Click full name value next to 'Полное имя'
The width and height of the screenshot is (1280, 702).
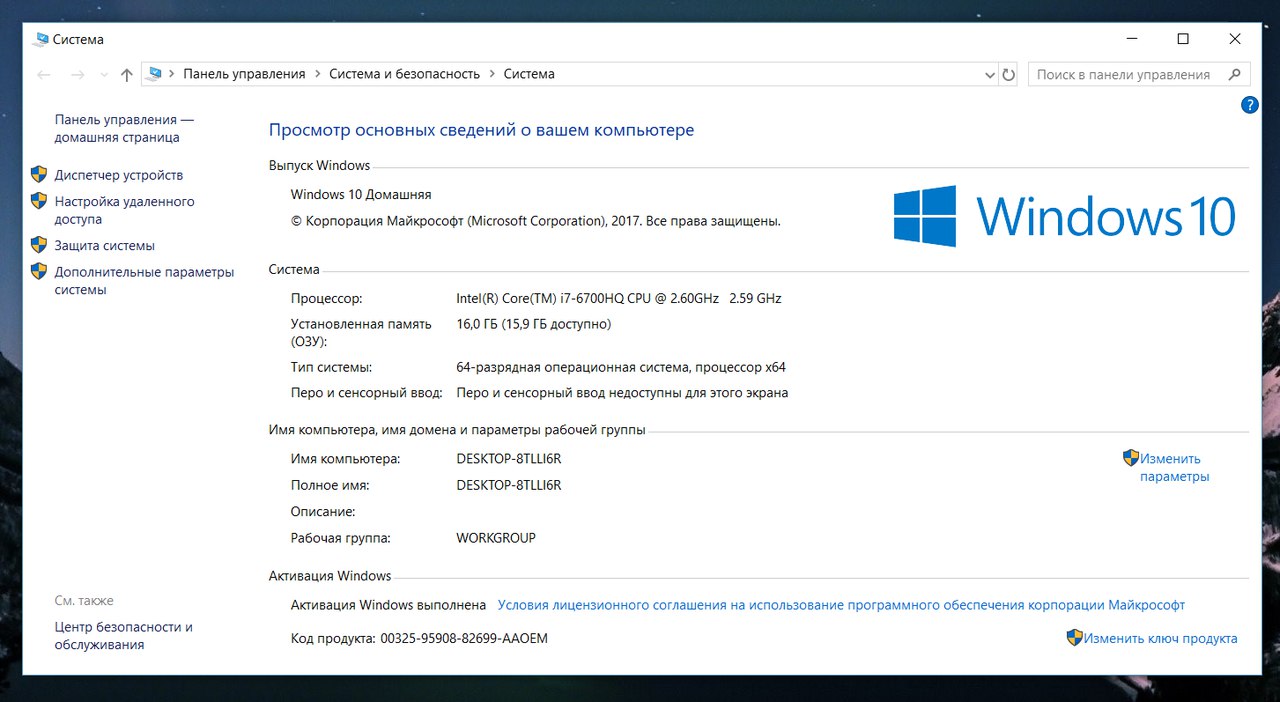509,485
